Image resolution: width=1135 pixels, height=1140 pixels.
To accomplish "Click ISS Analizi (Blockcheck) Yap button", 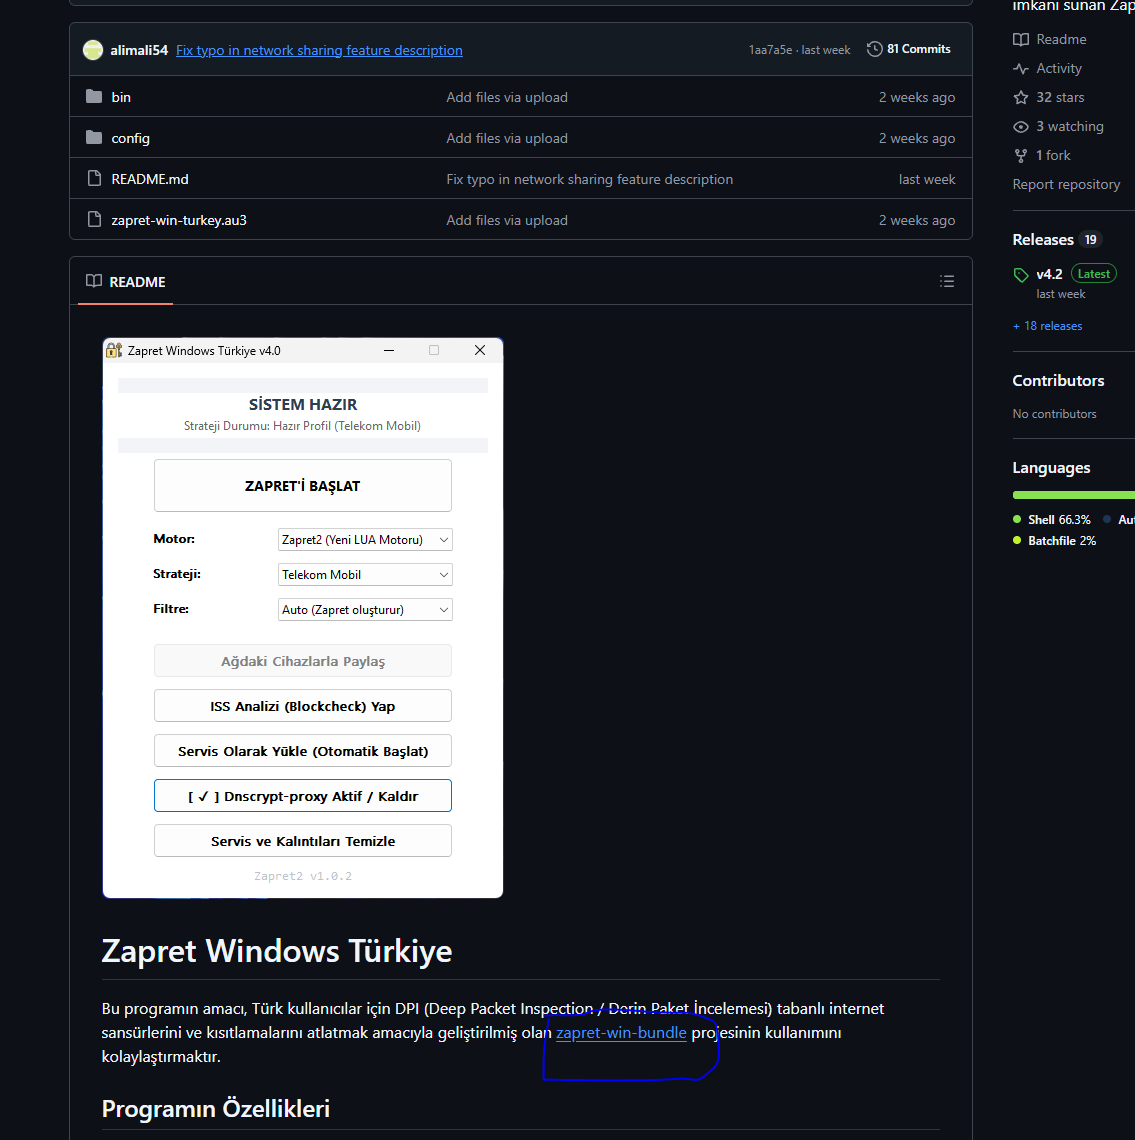I will tap(302, 706).
